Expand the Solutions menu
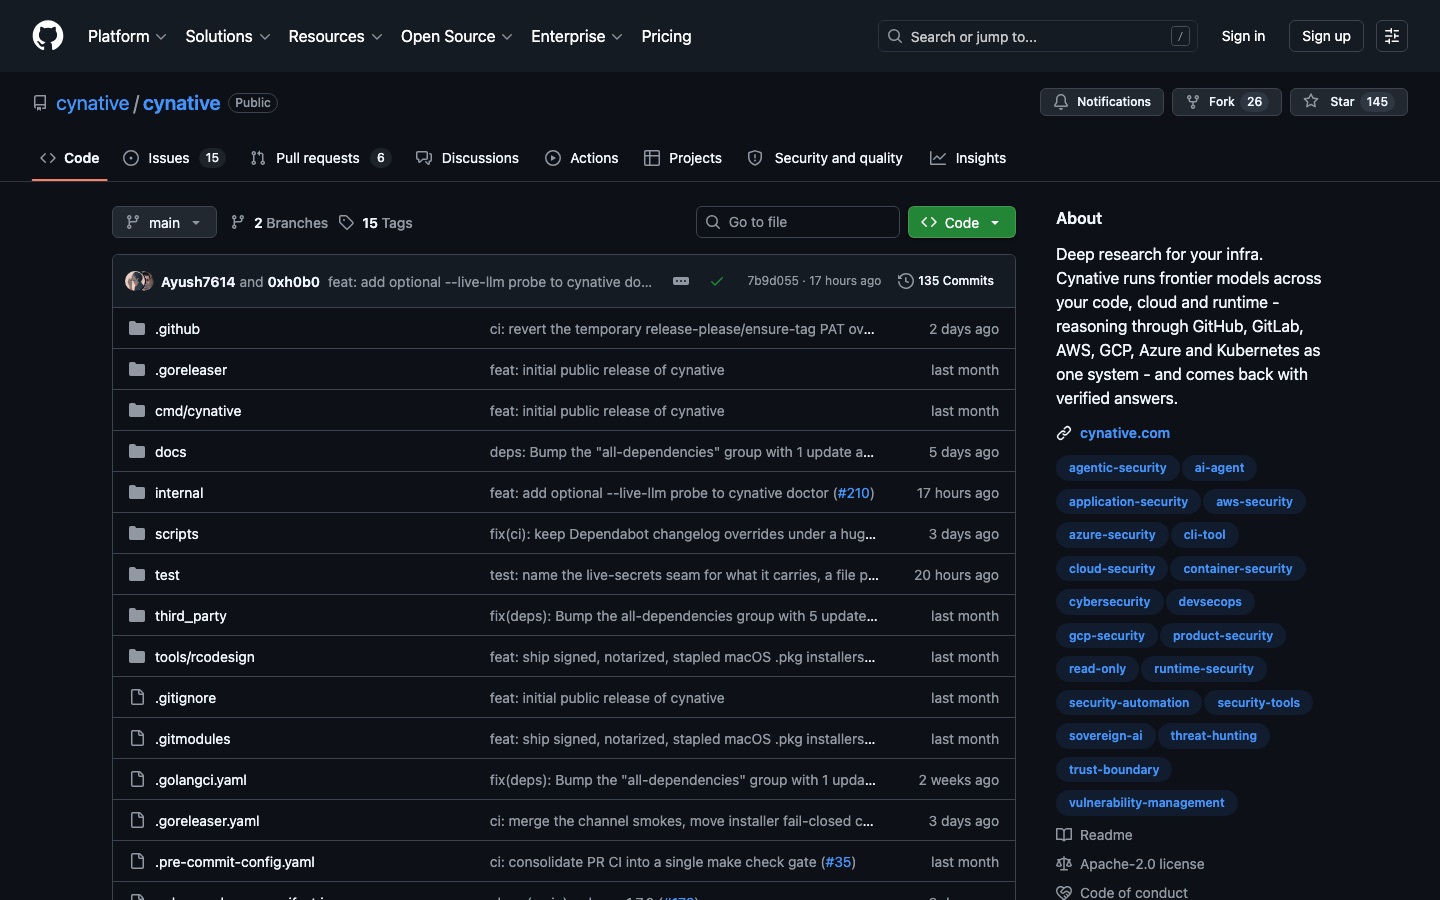The height and width of the screenshot is (900, 1440). (x=228, y=36)
